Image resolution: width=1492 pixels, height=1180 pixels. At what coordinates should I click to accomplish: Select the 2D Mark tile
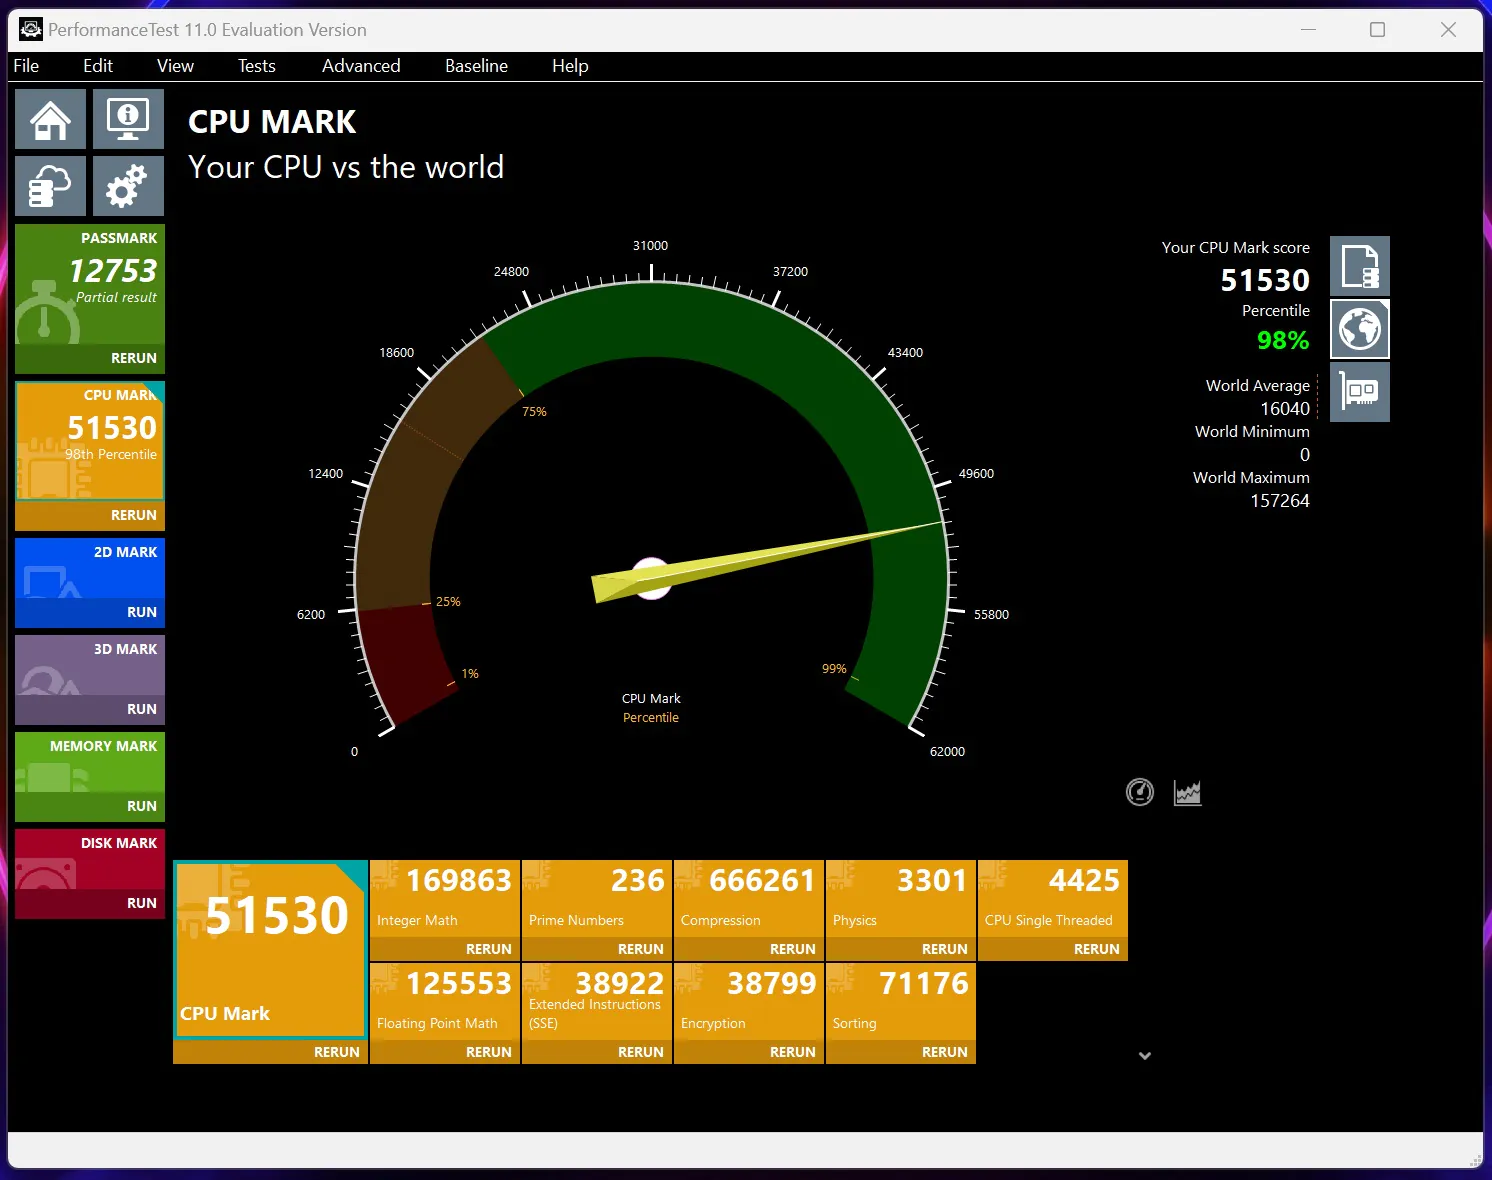tap(90, 568)
